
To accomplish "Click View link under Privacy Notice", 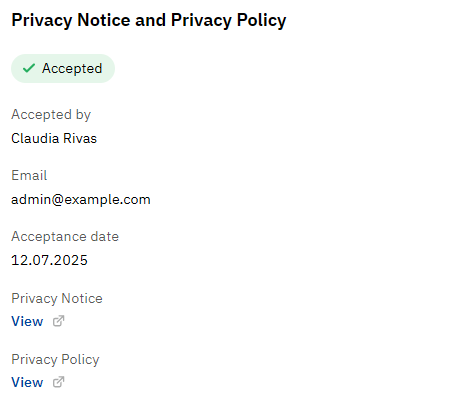I will tap(27, 321).
